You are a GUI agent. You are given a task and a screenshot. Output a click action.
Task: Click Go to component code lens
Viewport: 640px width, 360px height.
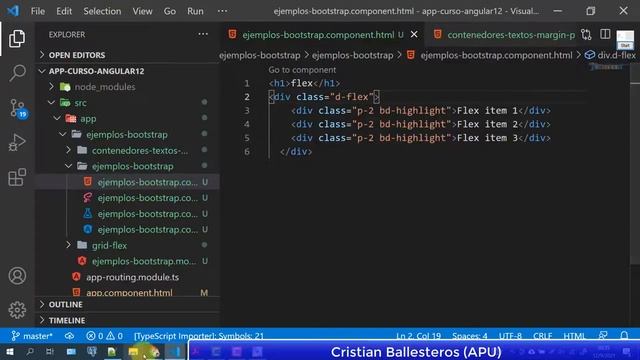click(302, 70)
